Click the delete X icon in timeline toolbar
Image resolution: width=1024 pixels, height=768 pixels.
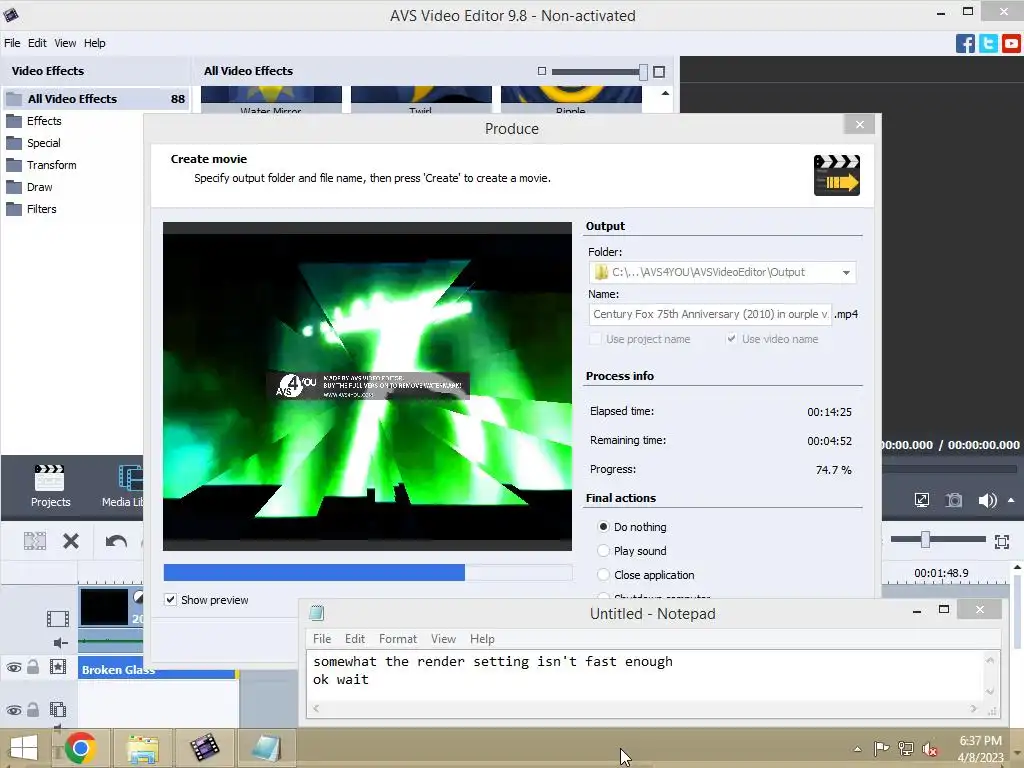[x=71, y=541]
